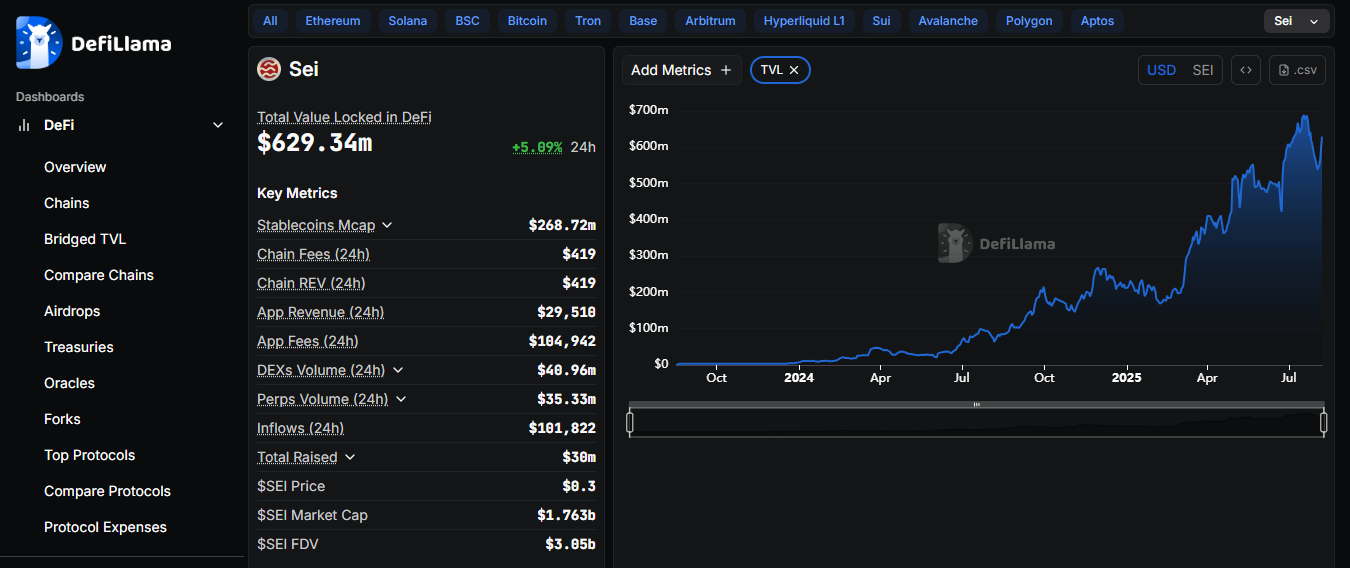The width and height of the screenshot is (1350, 568).
Task: Select the Aptos chain tab
Action: coord(1097,21)
